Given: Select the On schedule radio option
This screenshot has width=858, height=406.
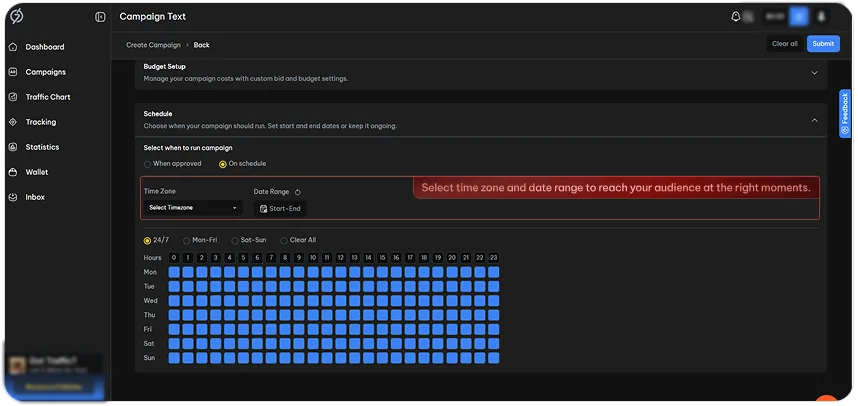Looking at the screenshot, I should point(223,164).
